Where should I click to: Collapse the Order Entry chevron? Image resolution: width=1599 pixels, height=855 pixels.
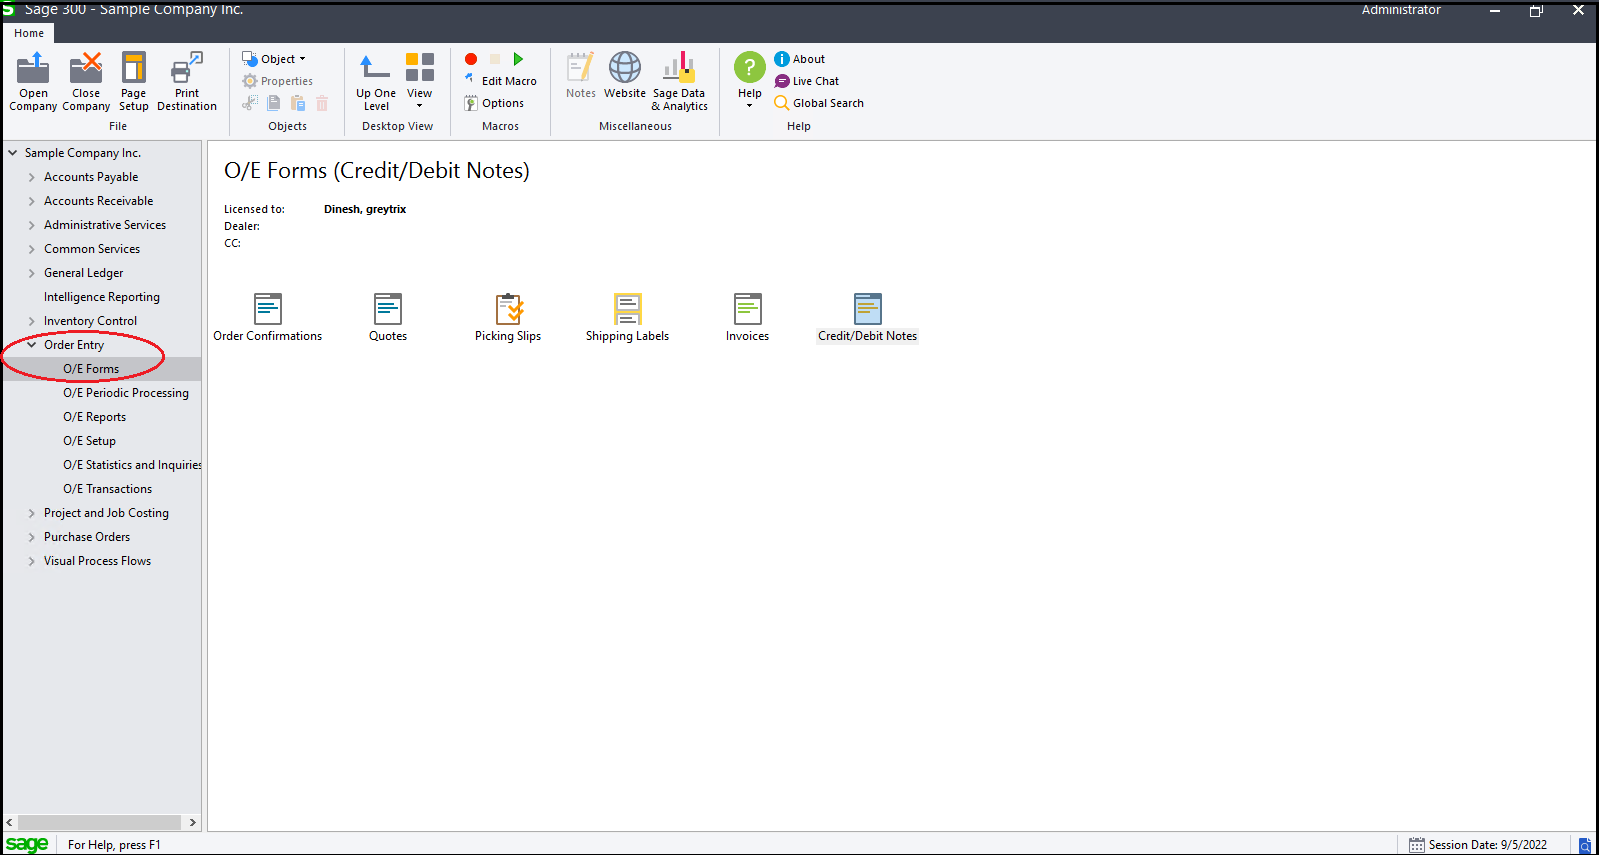pos(32,345)
